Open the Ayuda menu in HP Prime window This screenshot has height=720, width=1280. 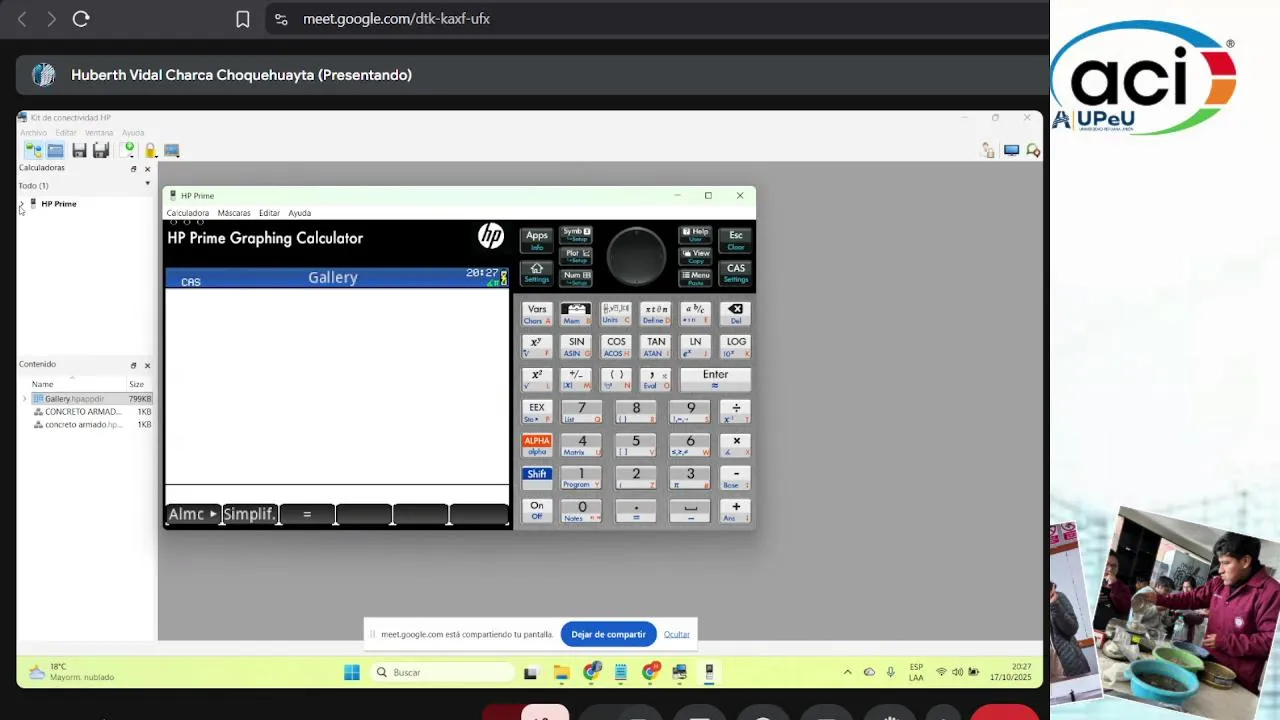click(x=300, y=213)
